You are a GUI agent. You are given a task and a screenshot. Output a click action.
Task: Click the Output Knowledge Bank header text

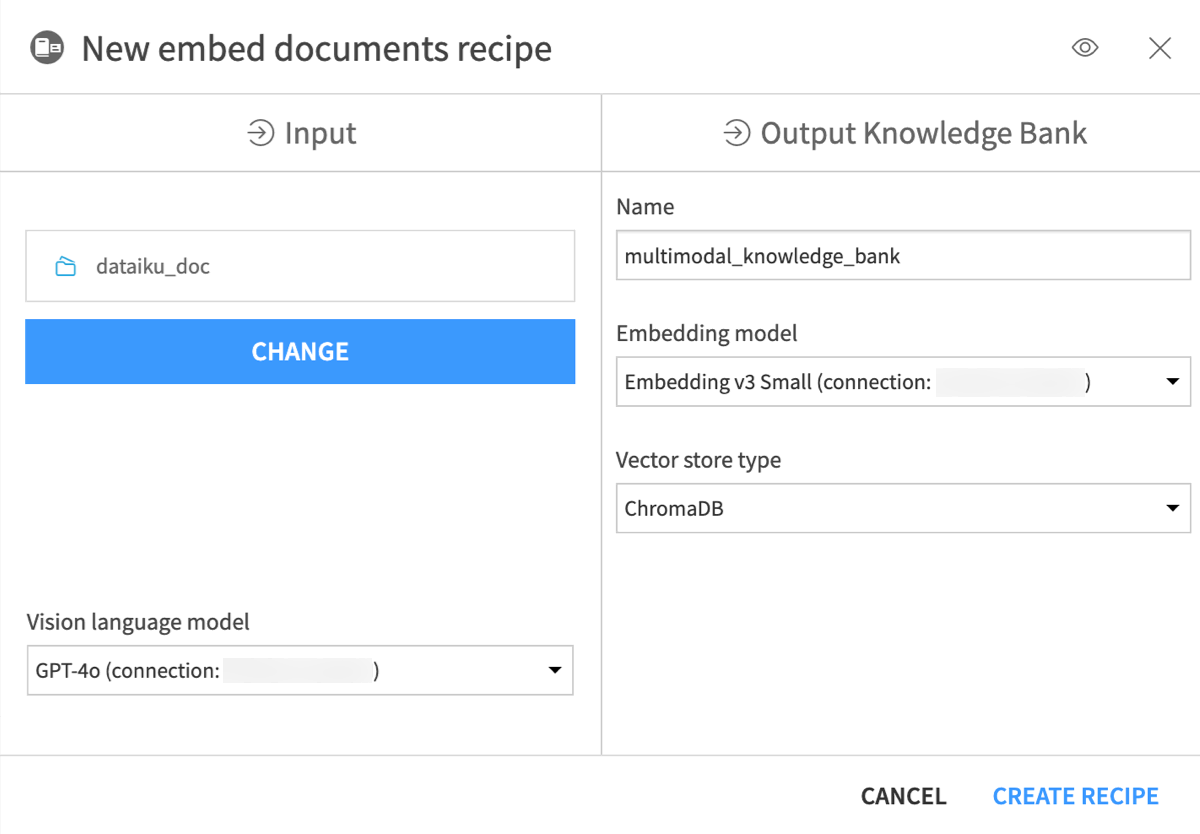pos(923,133)
